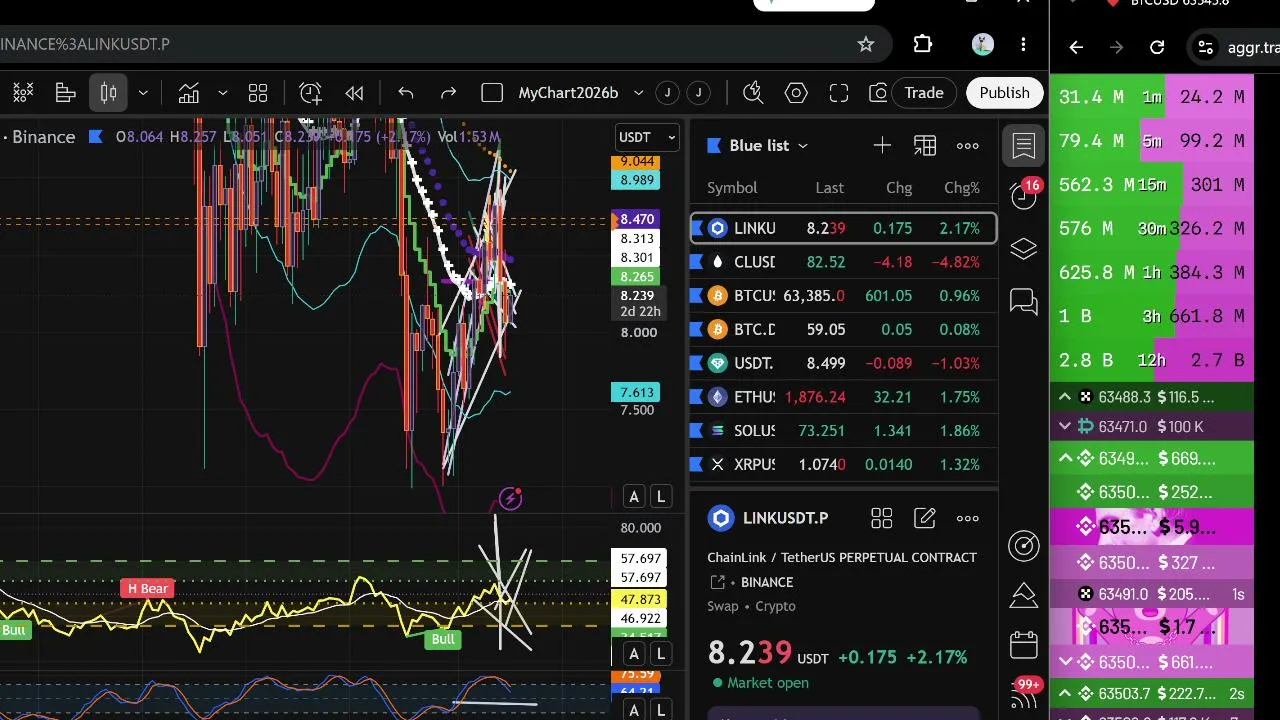Select the ETHUS watchlist row
Image resolution: width=1280 pixels, height=720 pixels.
pyautogui.click(x=843, y=397)
